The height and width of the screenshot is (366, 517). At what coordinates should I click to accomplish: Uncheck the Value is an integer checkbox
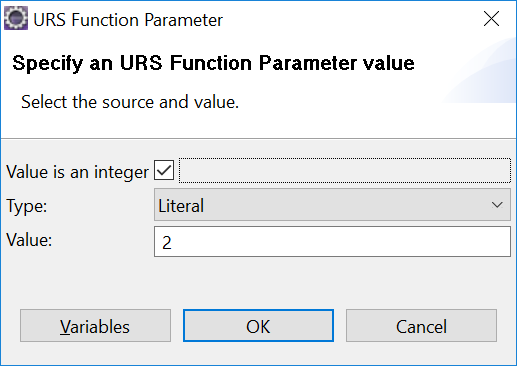point(164,170)
